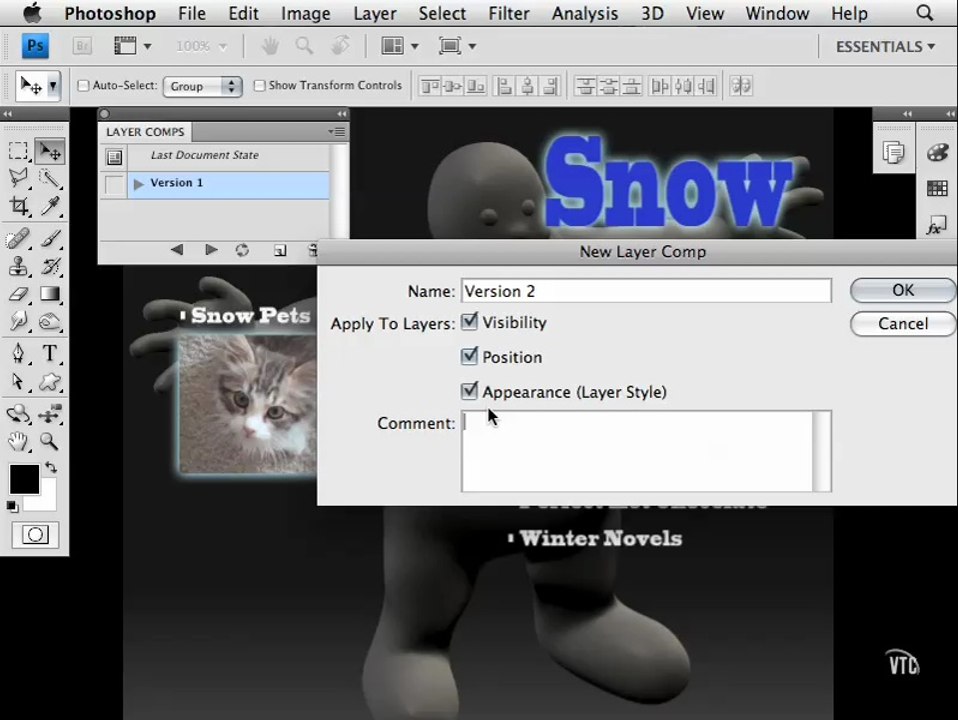Update the selected layer comp
Viewport: 958px width, 720px height.
coord(242,250)
